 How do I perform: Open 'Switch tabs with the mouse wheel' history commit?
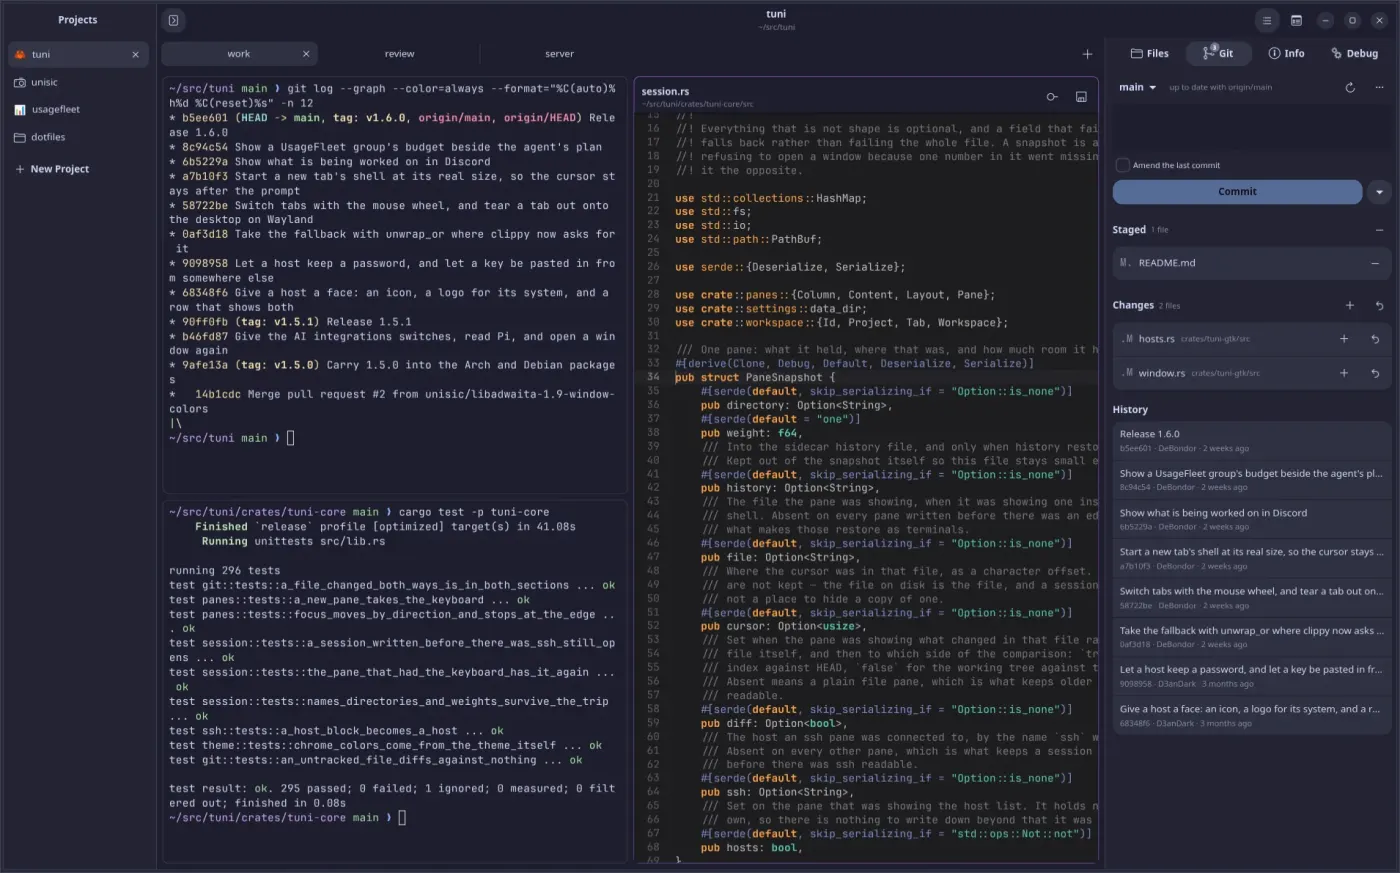[x=1252, y=598]
